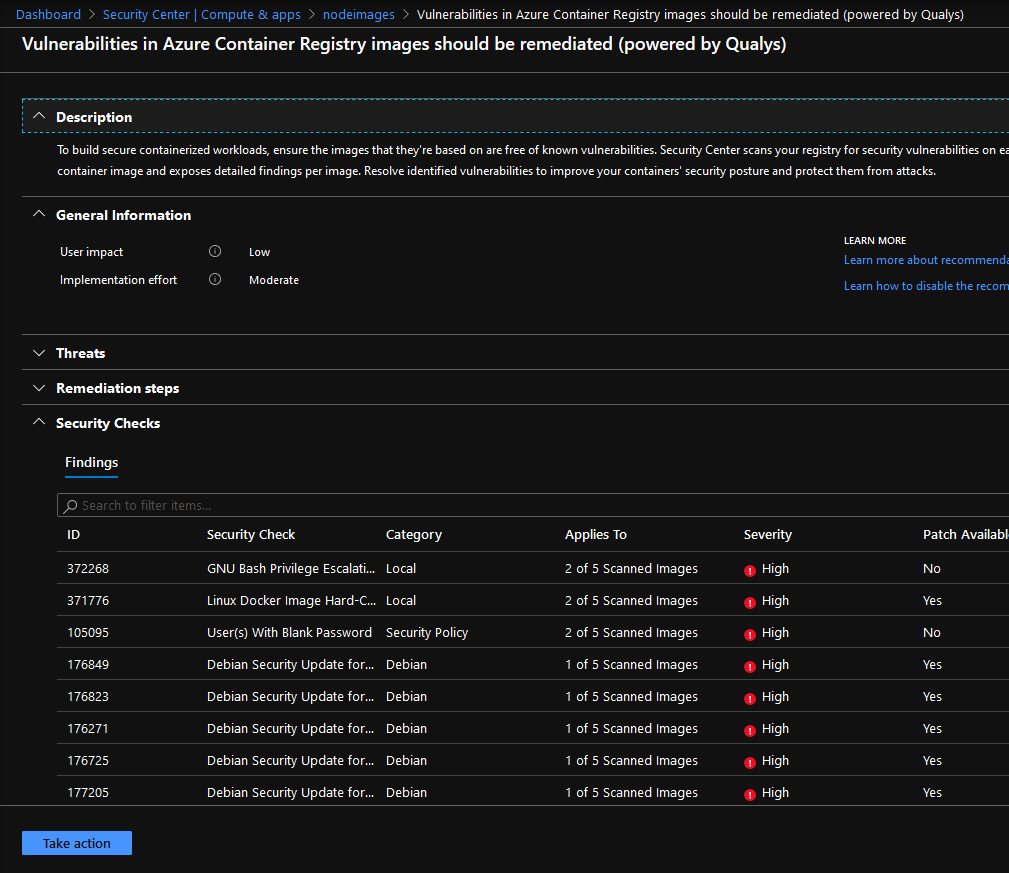Viewport: 1009px width, 873px height.
Task: Click the User impact info icon
Action: click(x=214, y=252)
